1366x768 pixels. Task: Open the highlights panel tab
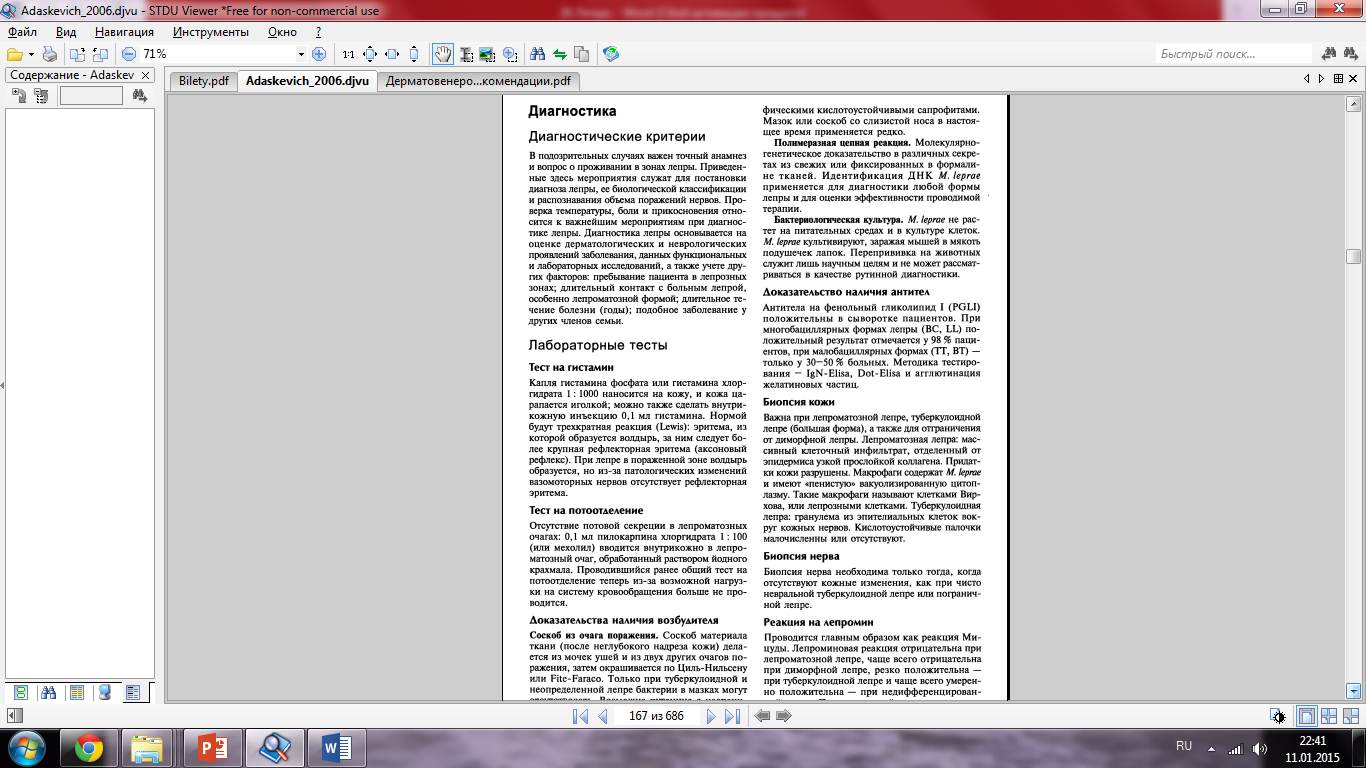(105, 692)
